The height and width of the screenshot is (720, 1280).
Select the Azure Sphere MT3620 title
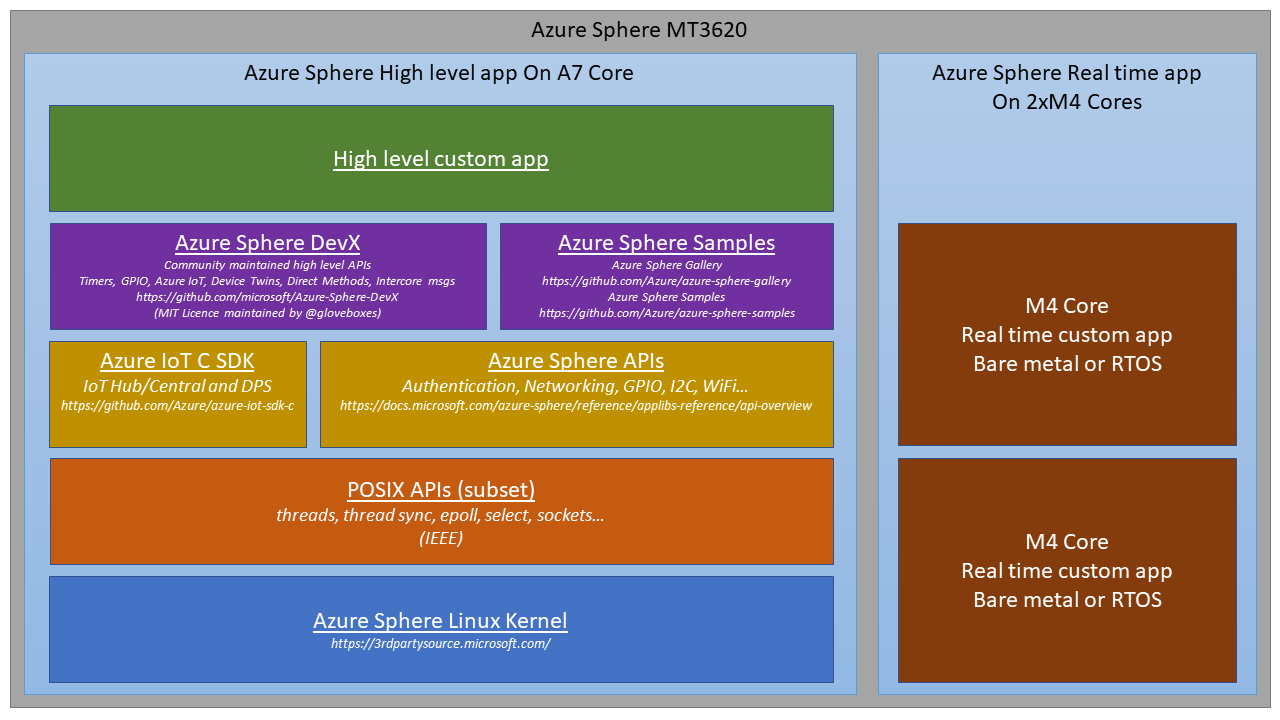[639, 30]
